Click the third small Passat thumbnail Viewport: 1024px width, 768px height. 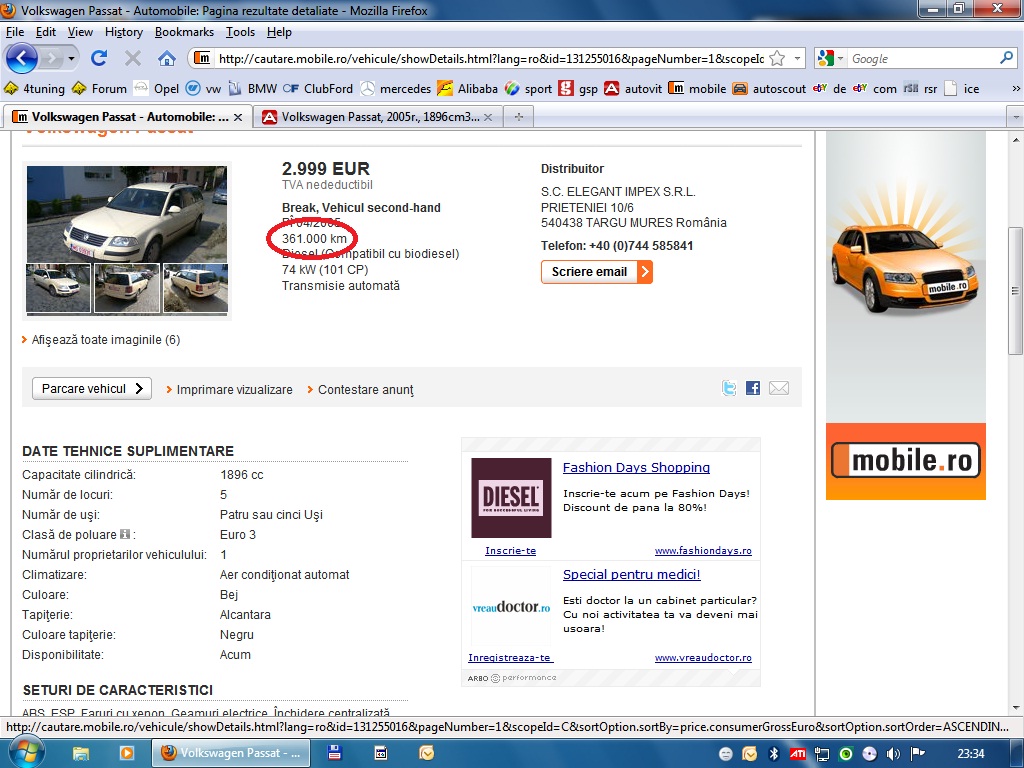(195, 288)
